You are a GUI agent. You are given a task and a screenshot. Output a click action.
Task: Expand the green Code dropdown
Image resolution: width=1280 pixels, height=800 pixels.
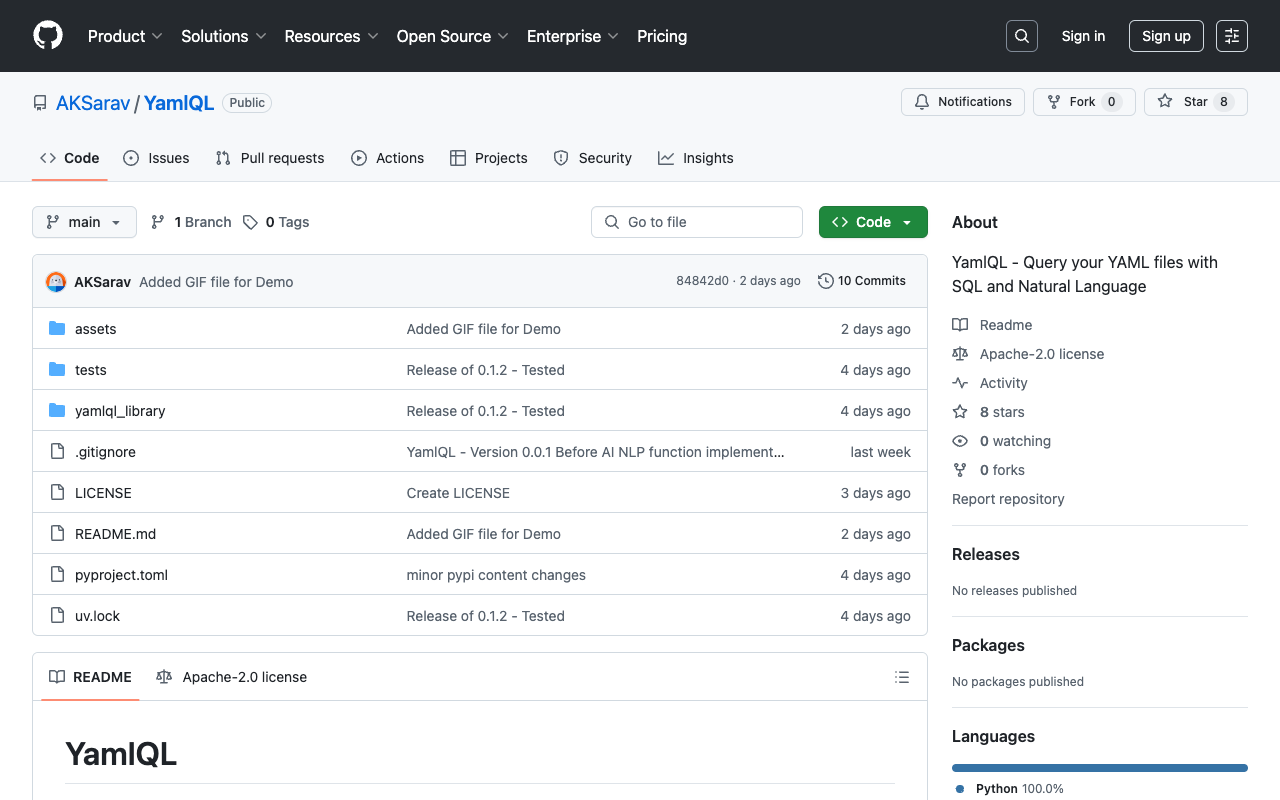click(x=872, y=221)
